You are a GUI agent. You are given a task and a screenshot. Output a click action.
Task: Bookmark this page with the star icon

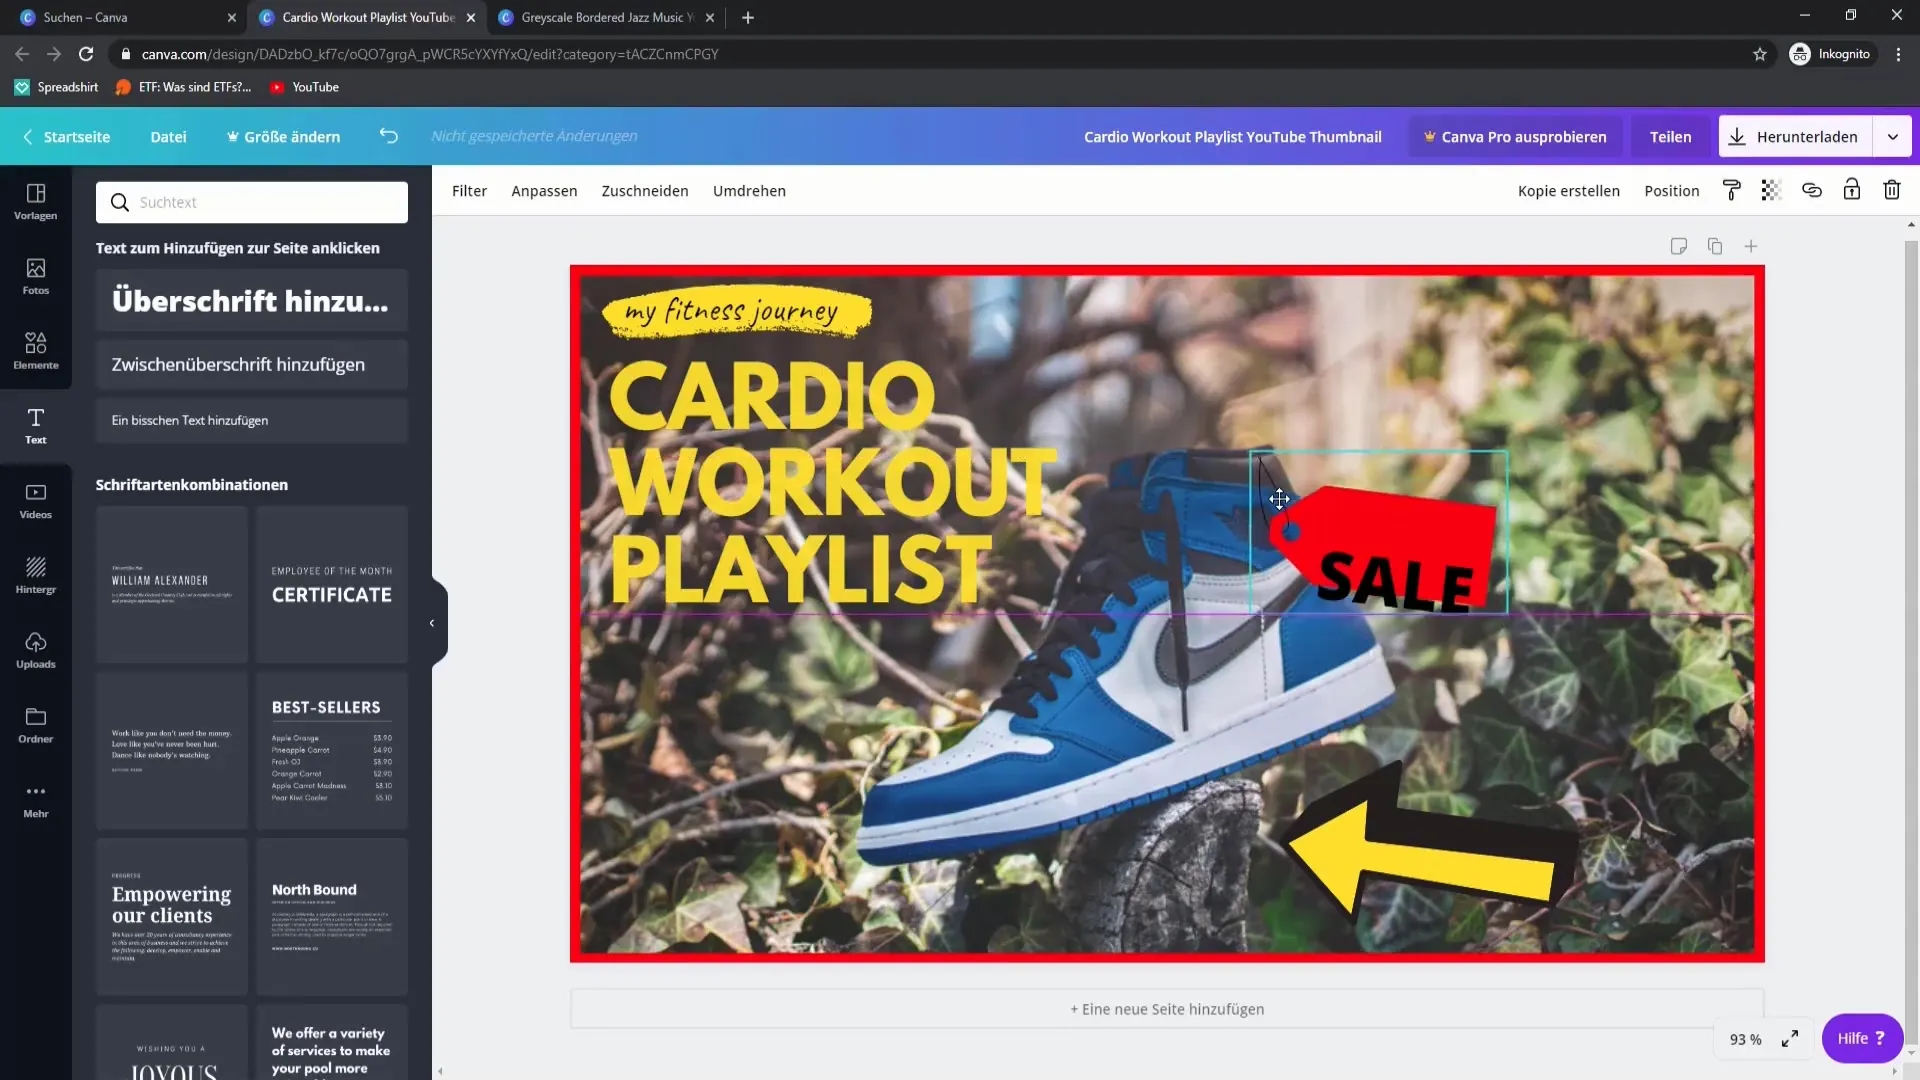1760,54
